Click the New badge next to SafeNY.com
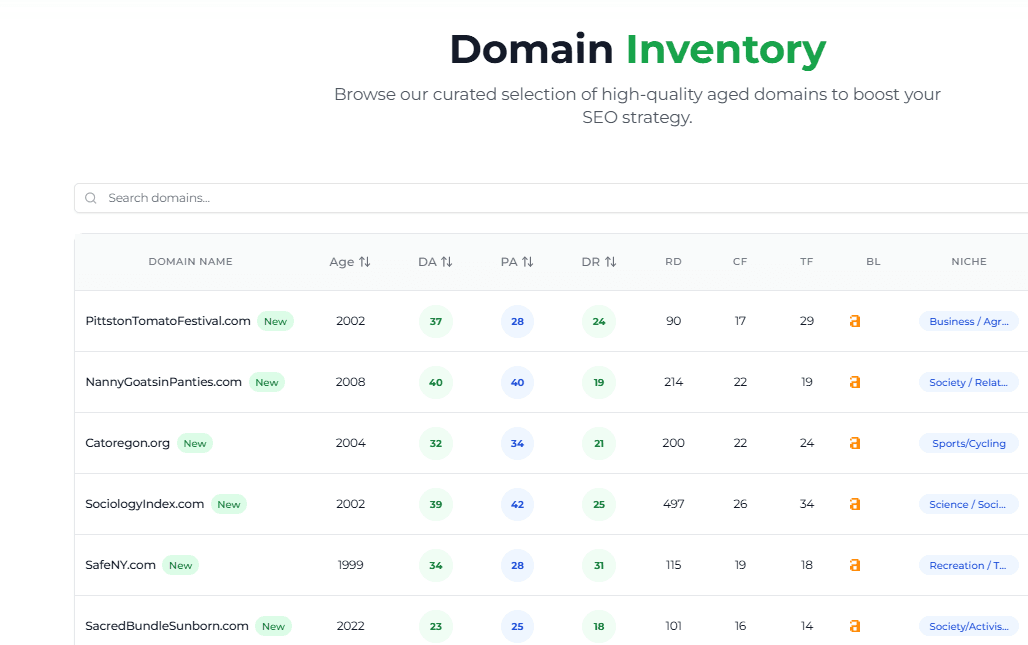Viewport: 1028px width, 645px height. (x=180, y=565)
